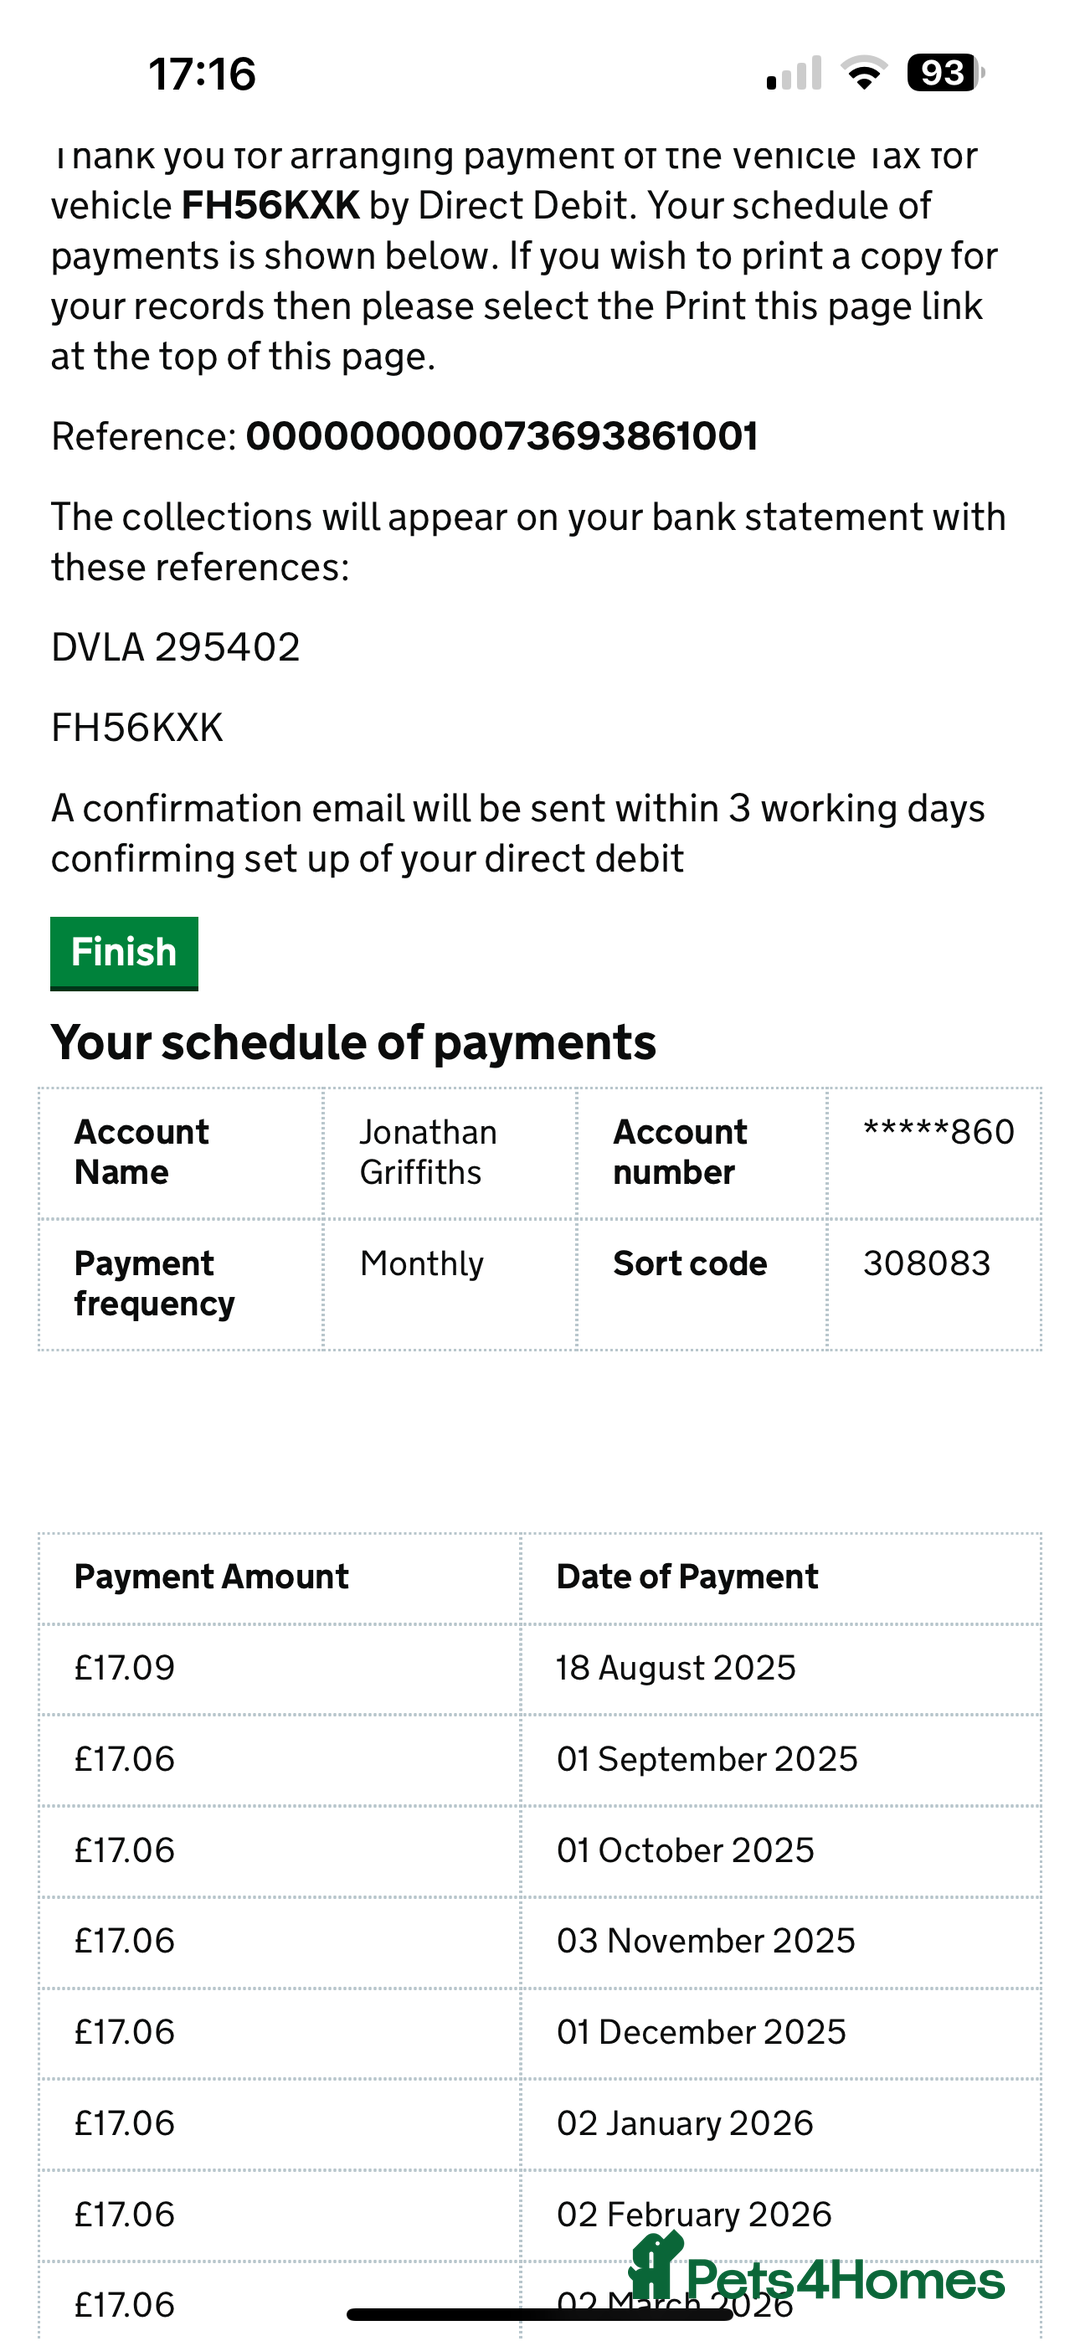Select the sort code value 308083
The image size is (1080, 2341).
(x=926, y=1263)
